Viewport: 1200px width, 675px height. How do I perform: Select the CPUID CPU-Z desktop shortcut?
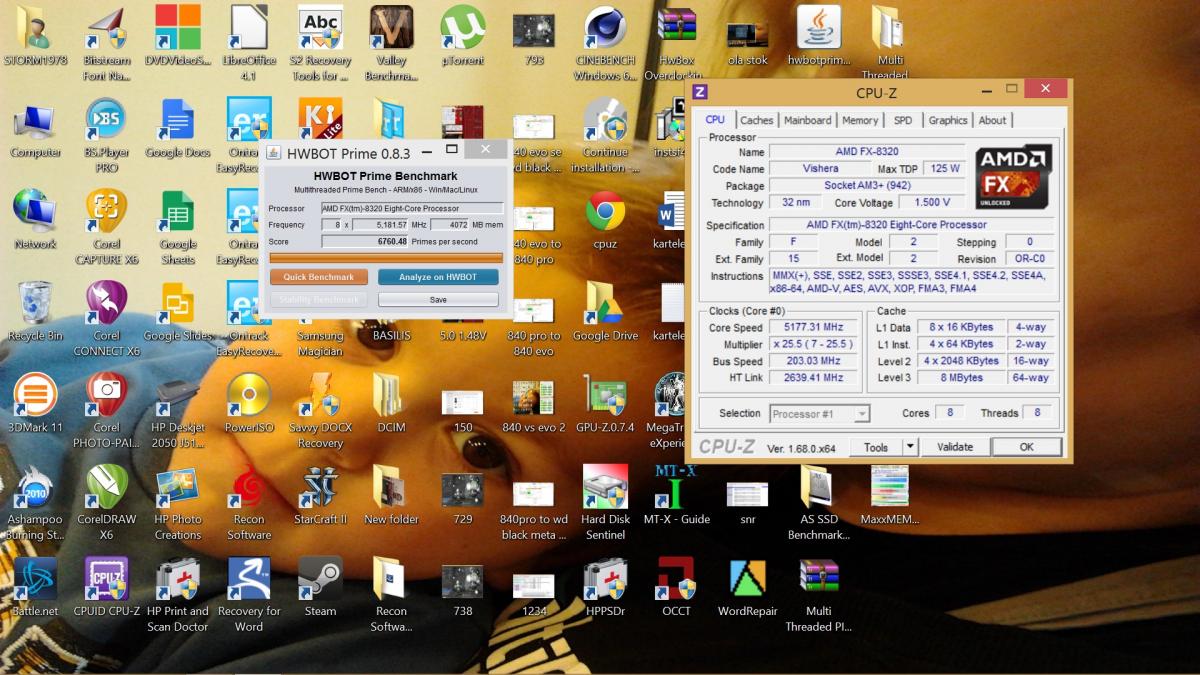click(106, 587)
